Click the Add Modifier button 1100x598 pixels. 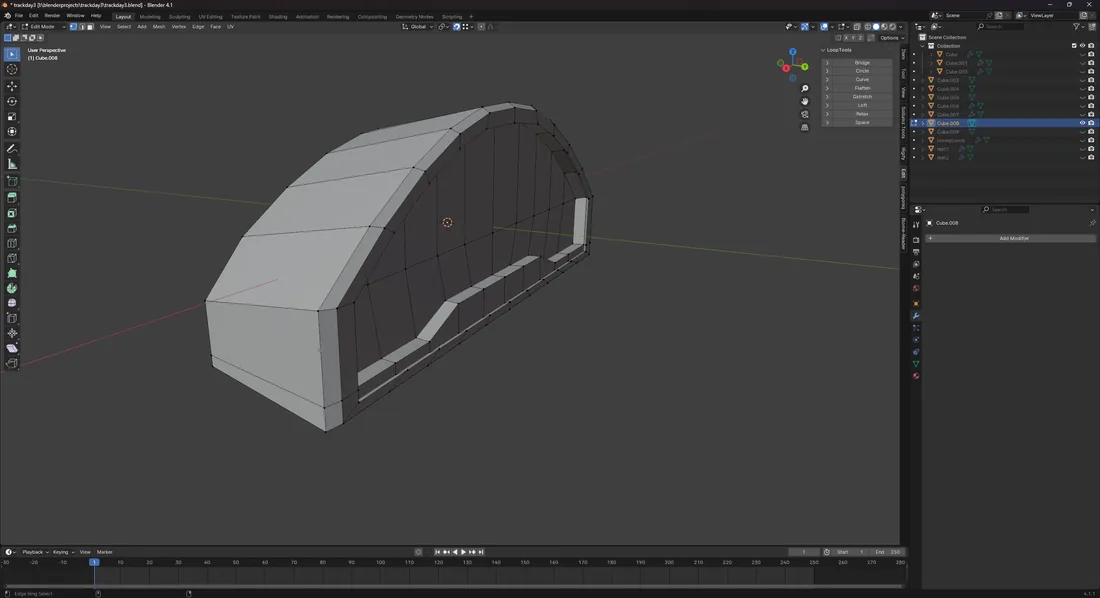(1013, 238)
